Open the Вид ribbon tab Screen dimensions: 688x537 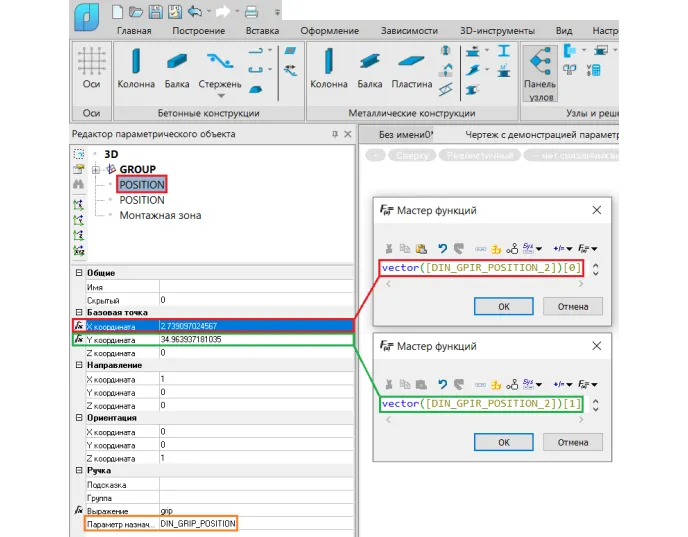pos(564,31)
